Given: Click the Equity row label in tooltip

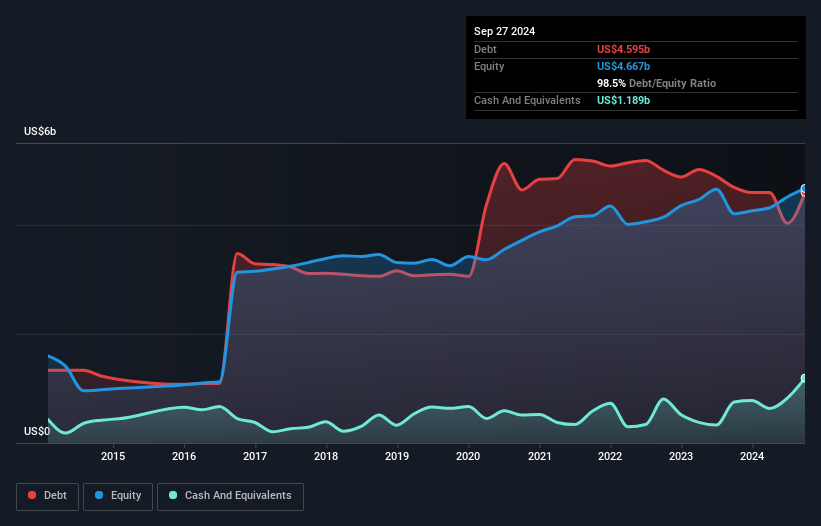Looking at the screenshot, I should click(x=489, y=66).
